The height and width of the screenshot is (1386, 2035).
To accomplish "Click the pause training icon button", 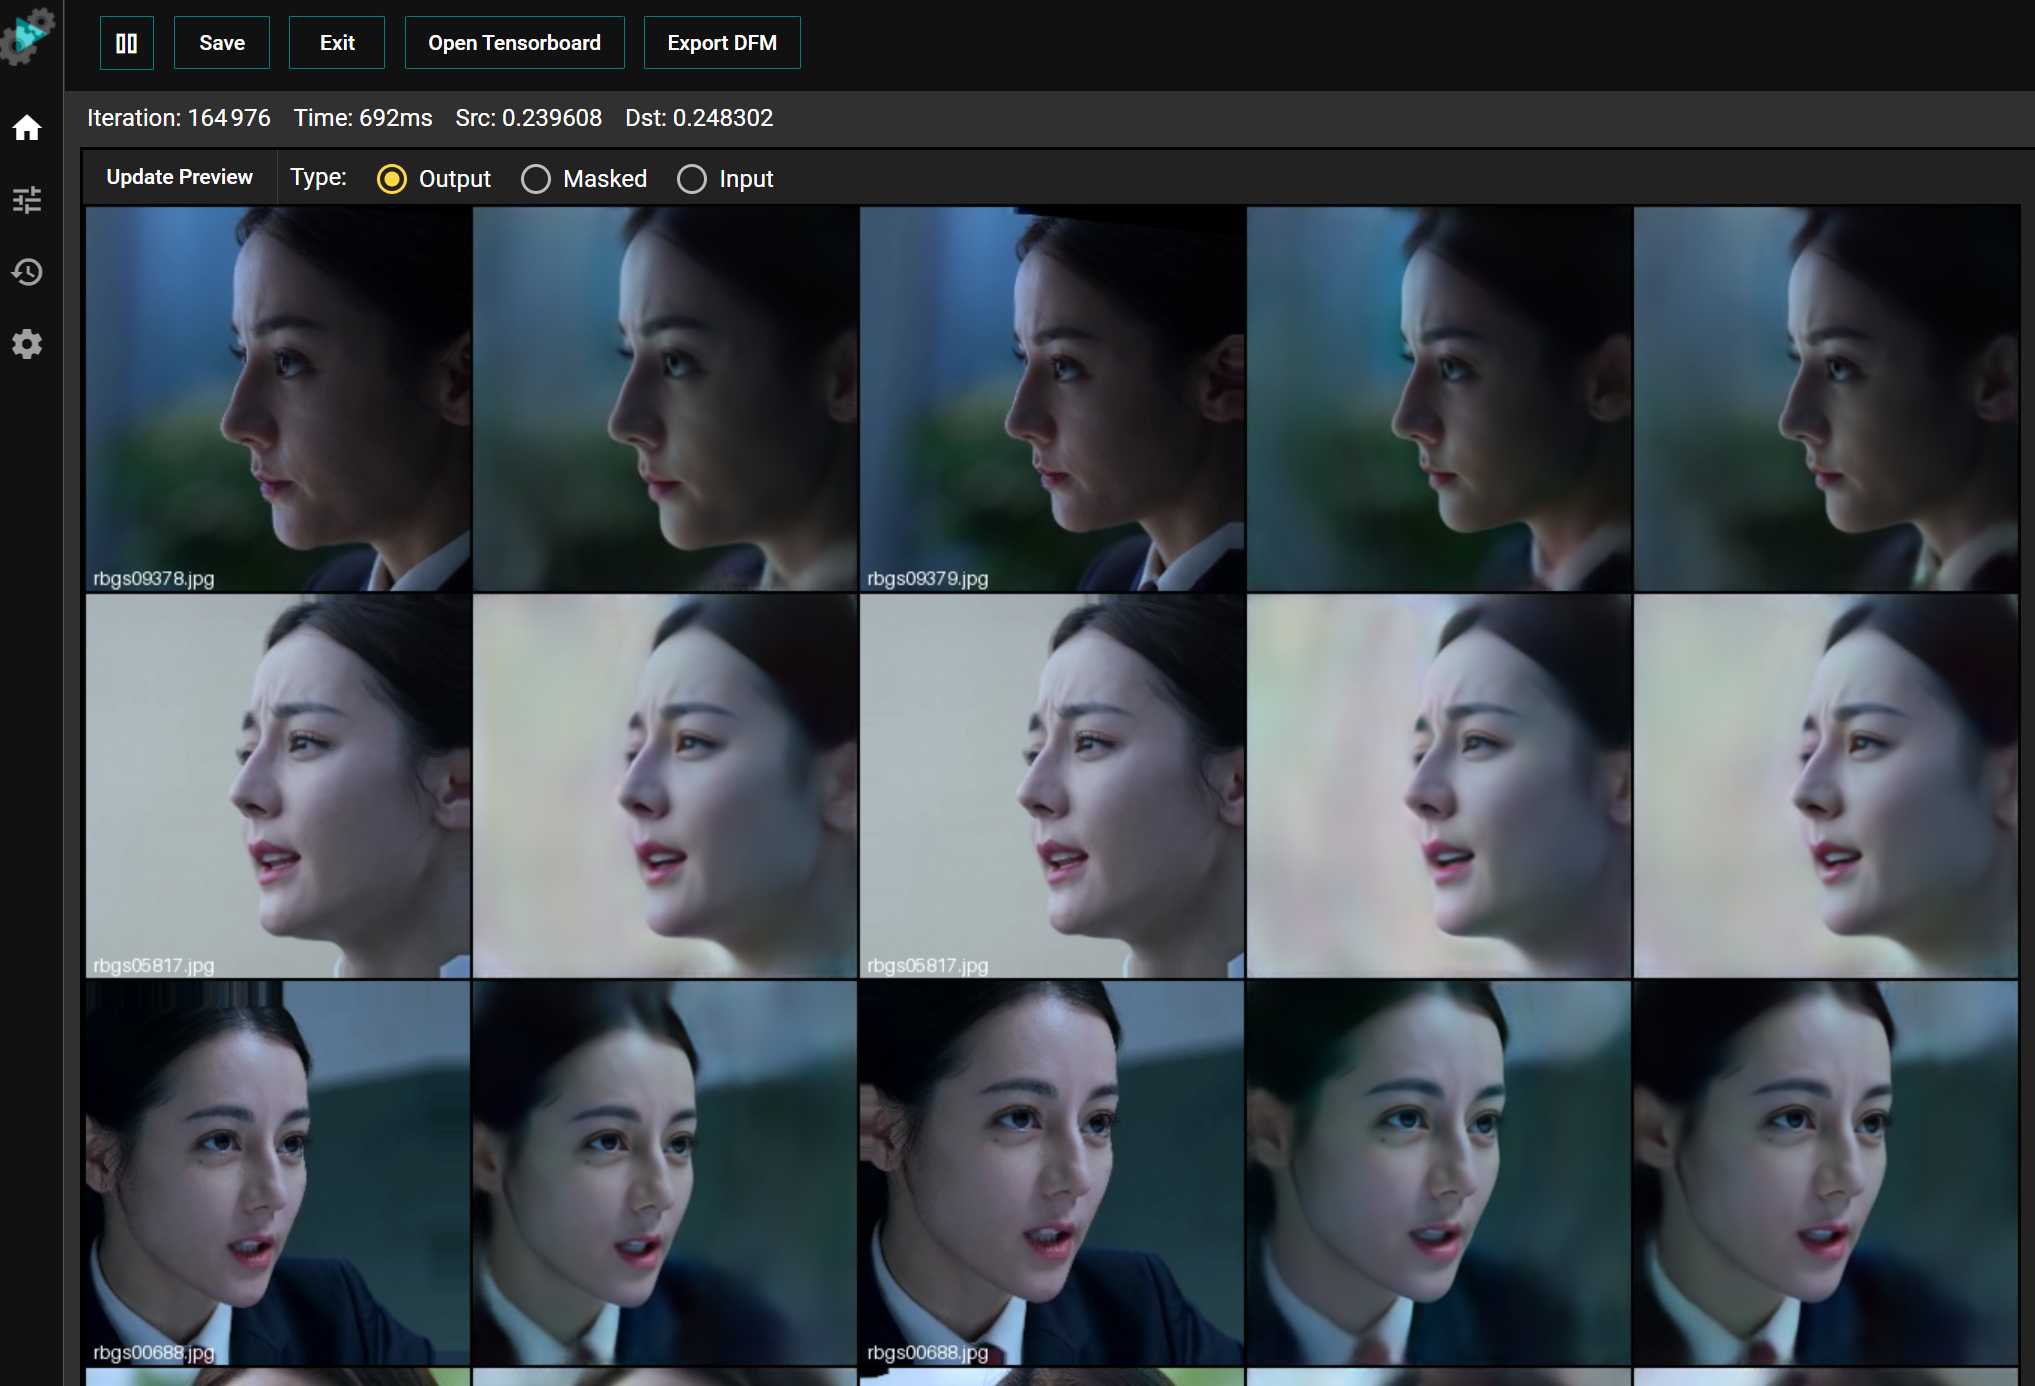I will [126, 43].
